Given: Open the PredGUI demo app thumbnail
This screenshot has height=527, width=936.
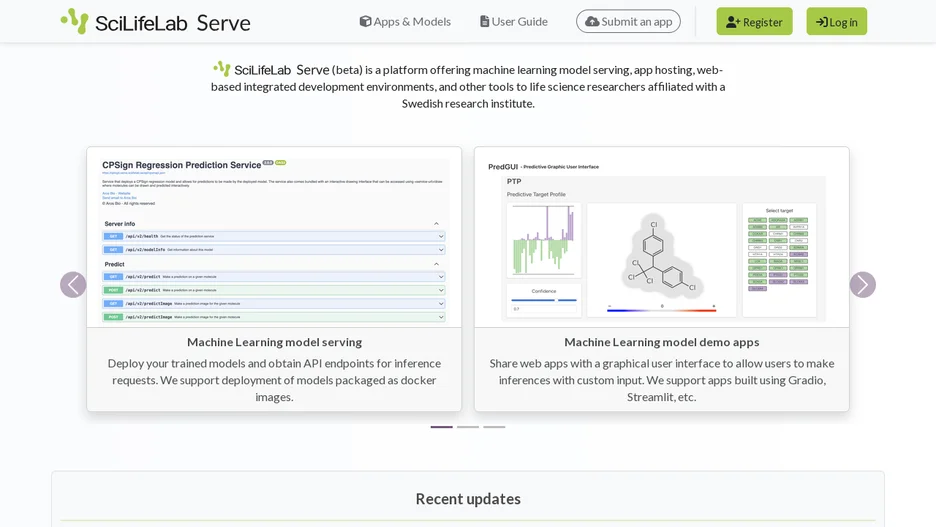Looking at the screenshot, I should pyautogui.click(x=661, y=237).
